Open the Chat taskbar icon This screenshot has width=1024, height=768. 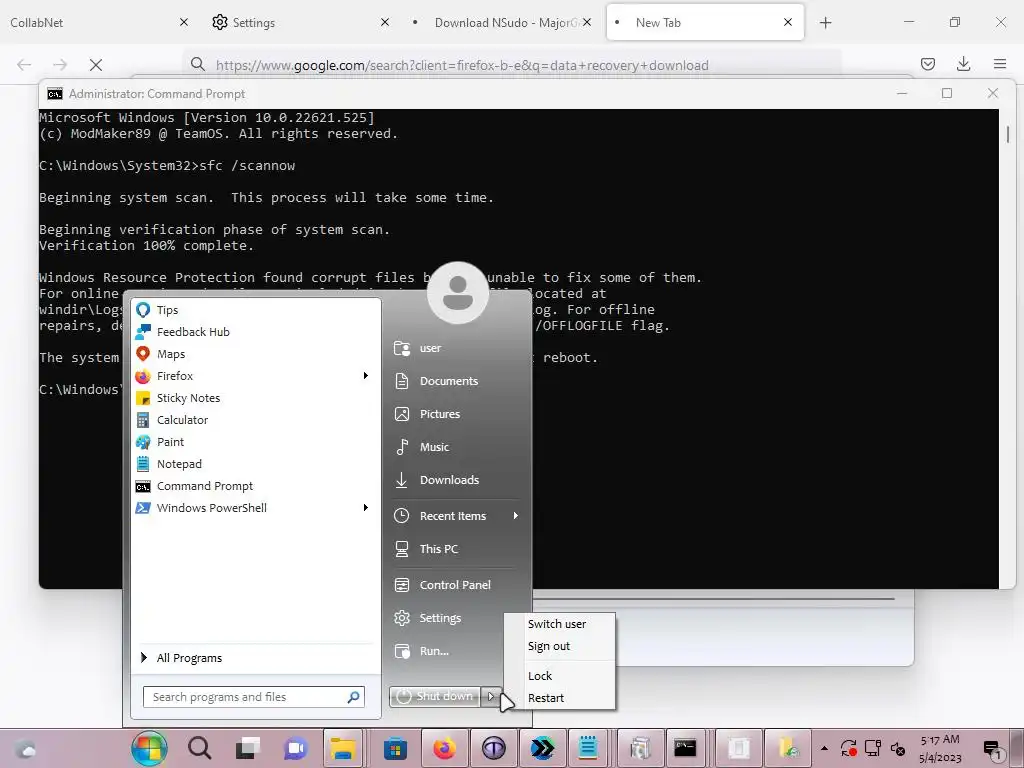tap(295, 748)
